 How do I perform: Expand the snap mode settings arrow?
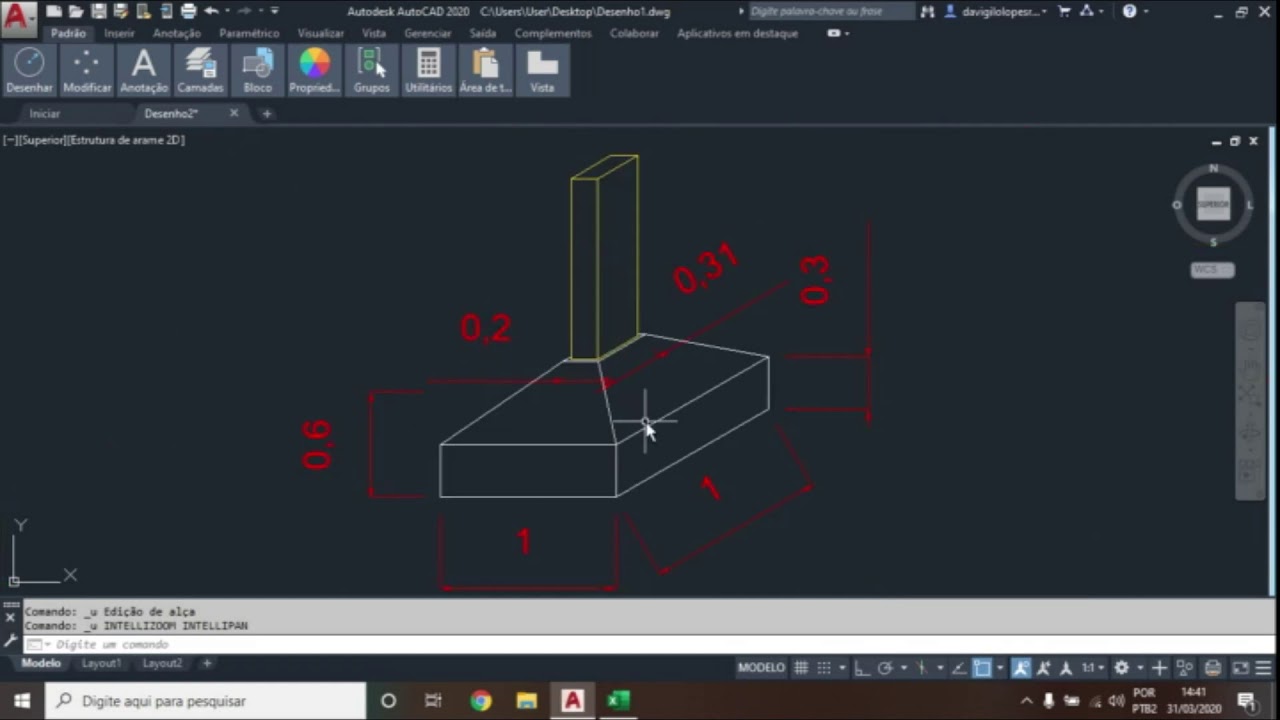coord(842,668)
